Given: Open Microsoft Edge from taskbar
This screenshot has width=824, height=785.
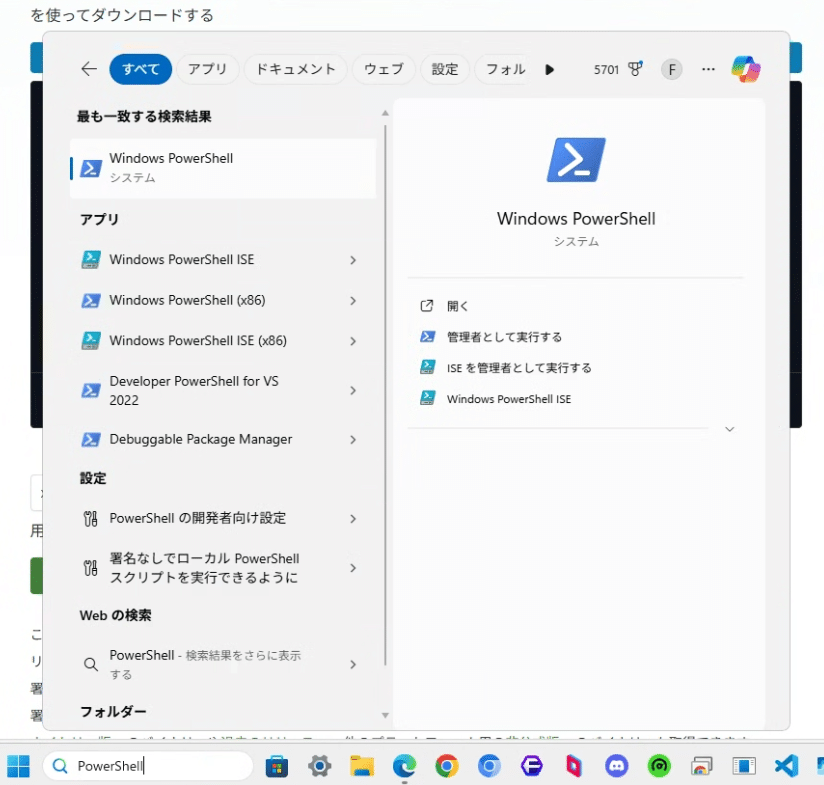Looking at the screenshot, I should (405, 766).
